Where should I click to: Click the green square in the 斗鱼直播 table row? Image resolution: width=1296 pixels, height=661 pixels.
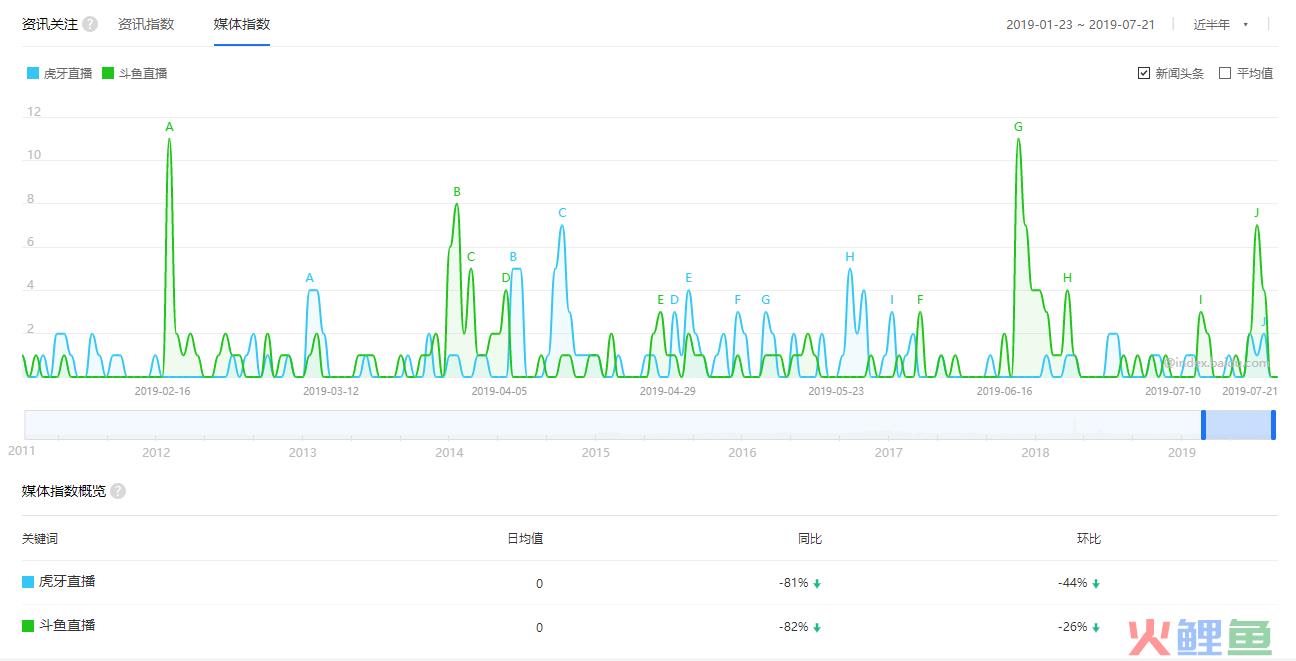(x=28, y=626)
